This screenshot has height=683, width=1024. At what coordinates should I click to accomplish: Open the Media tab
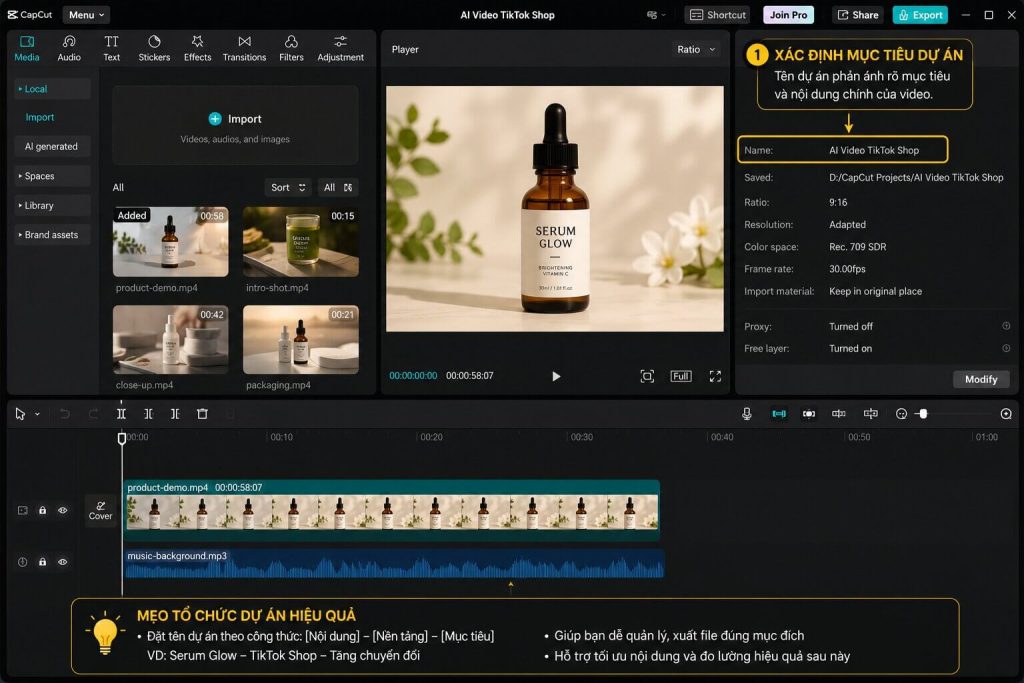[x=27, y=49]
